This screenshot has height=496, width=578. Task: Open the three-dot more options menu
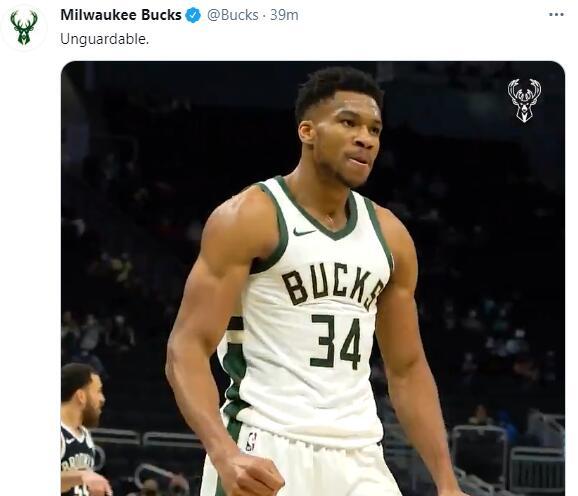click(556, 15)
